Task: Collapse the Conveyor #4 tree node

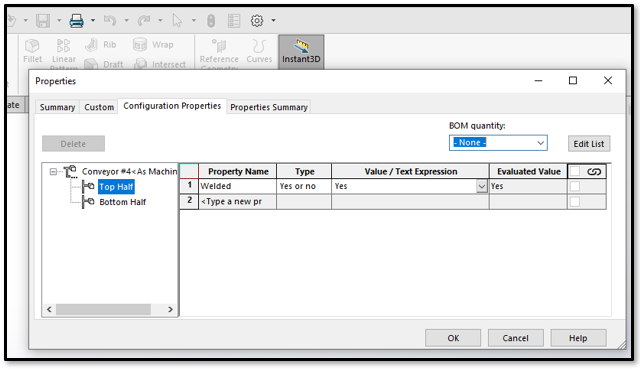Action: click(x=53, y=171)
